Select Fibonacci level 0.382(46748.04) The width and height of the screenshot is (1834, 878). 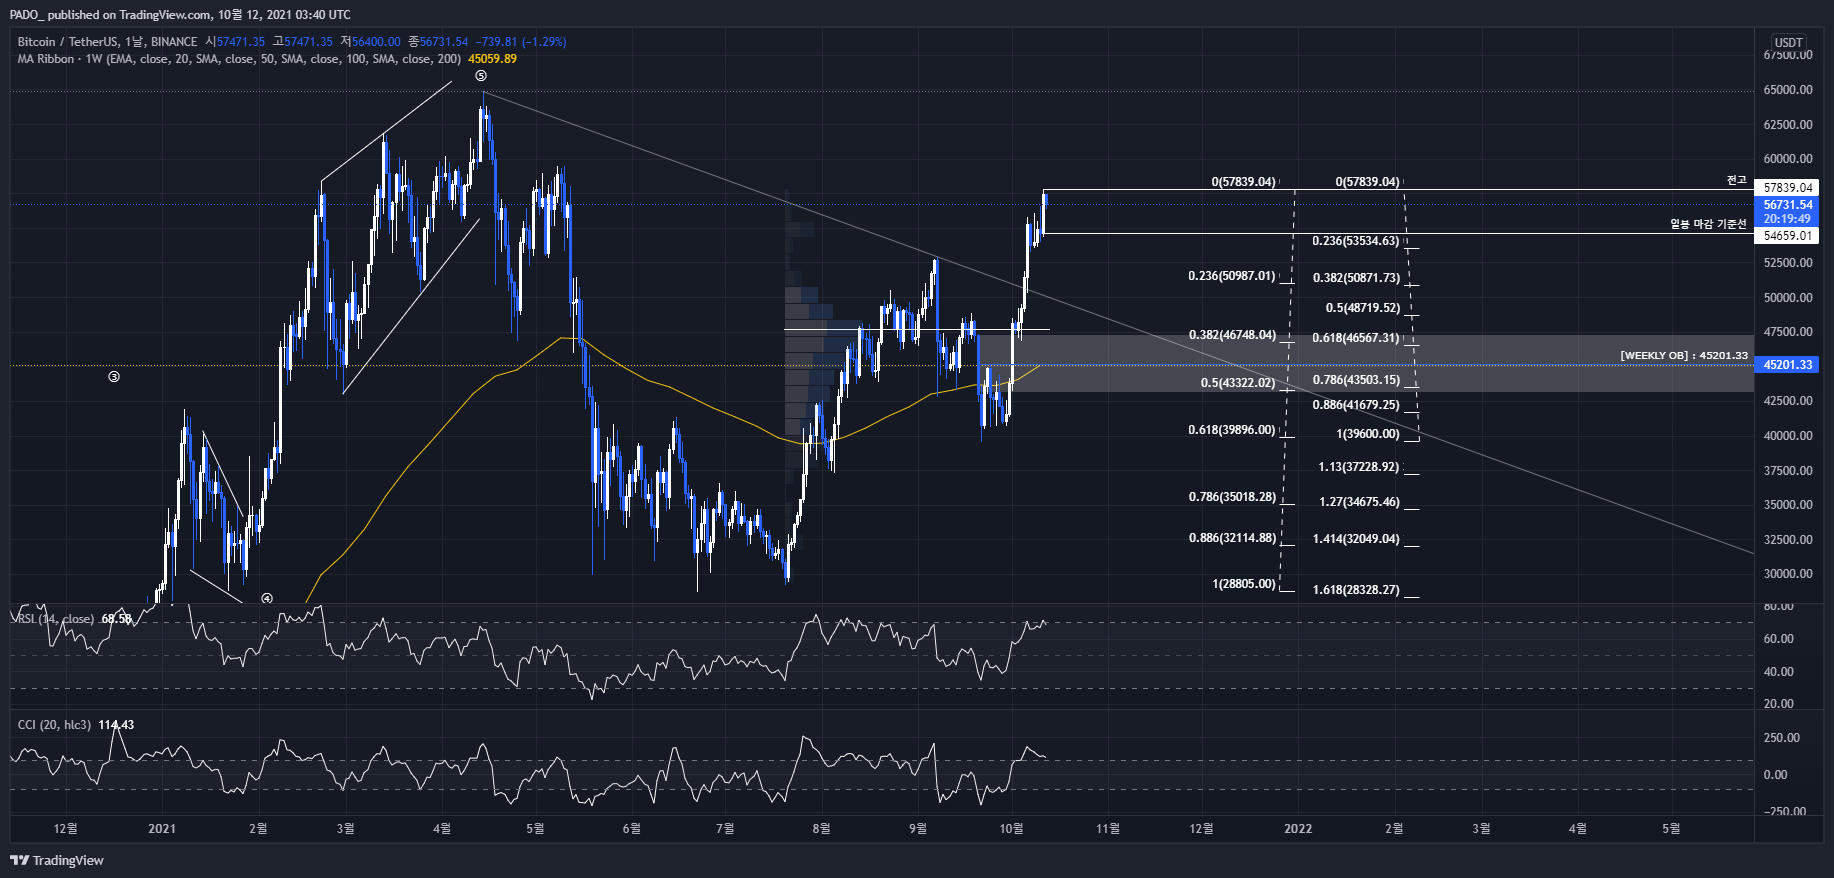click(x=1232, y=335)
